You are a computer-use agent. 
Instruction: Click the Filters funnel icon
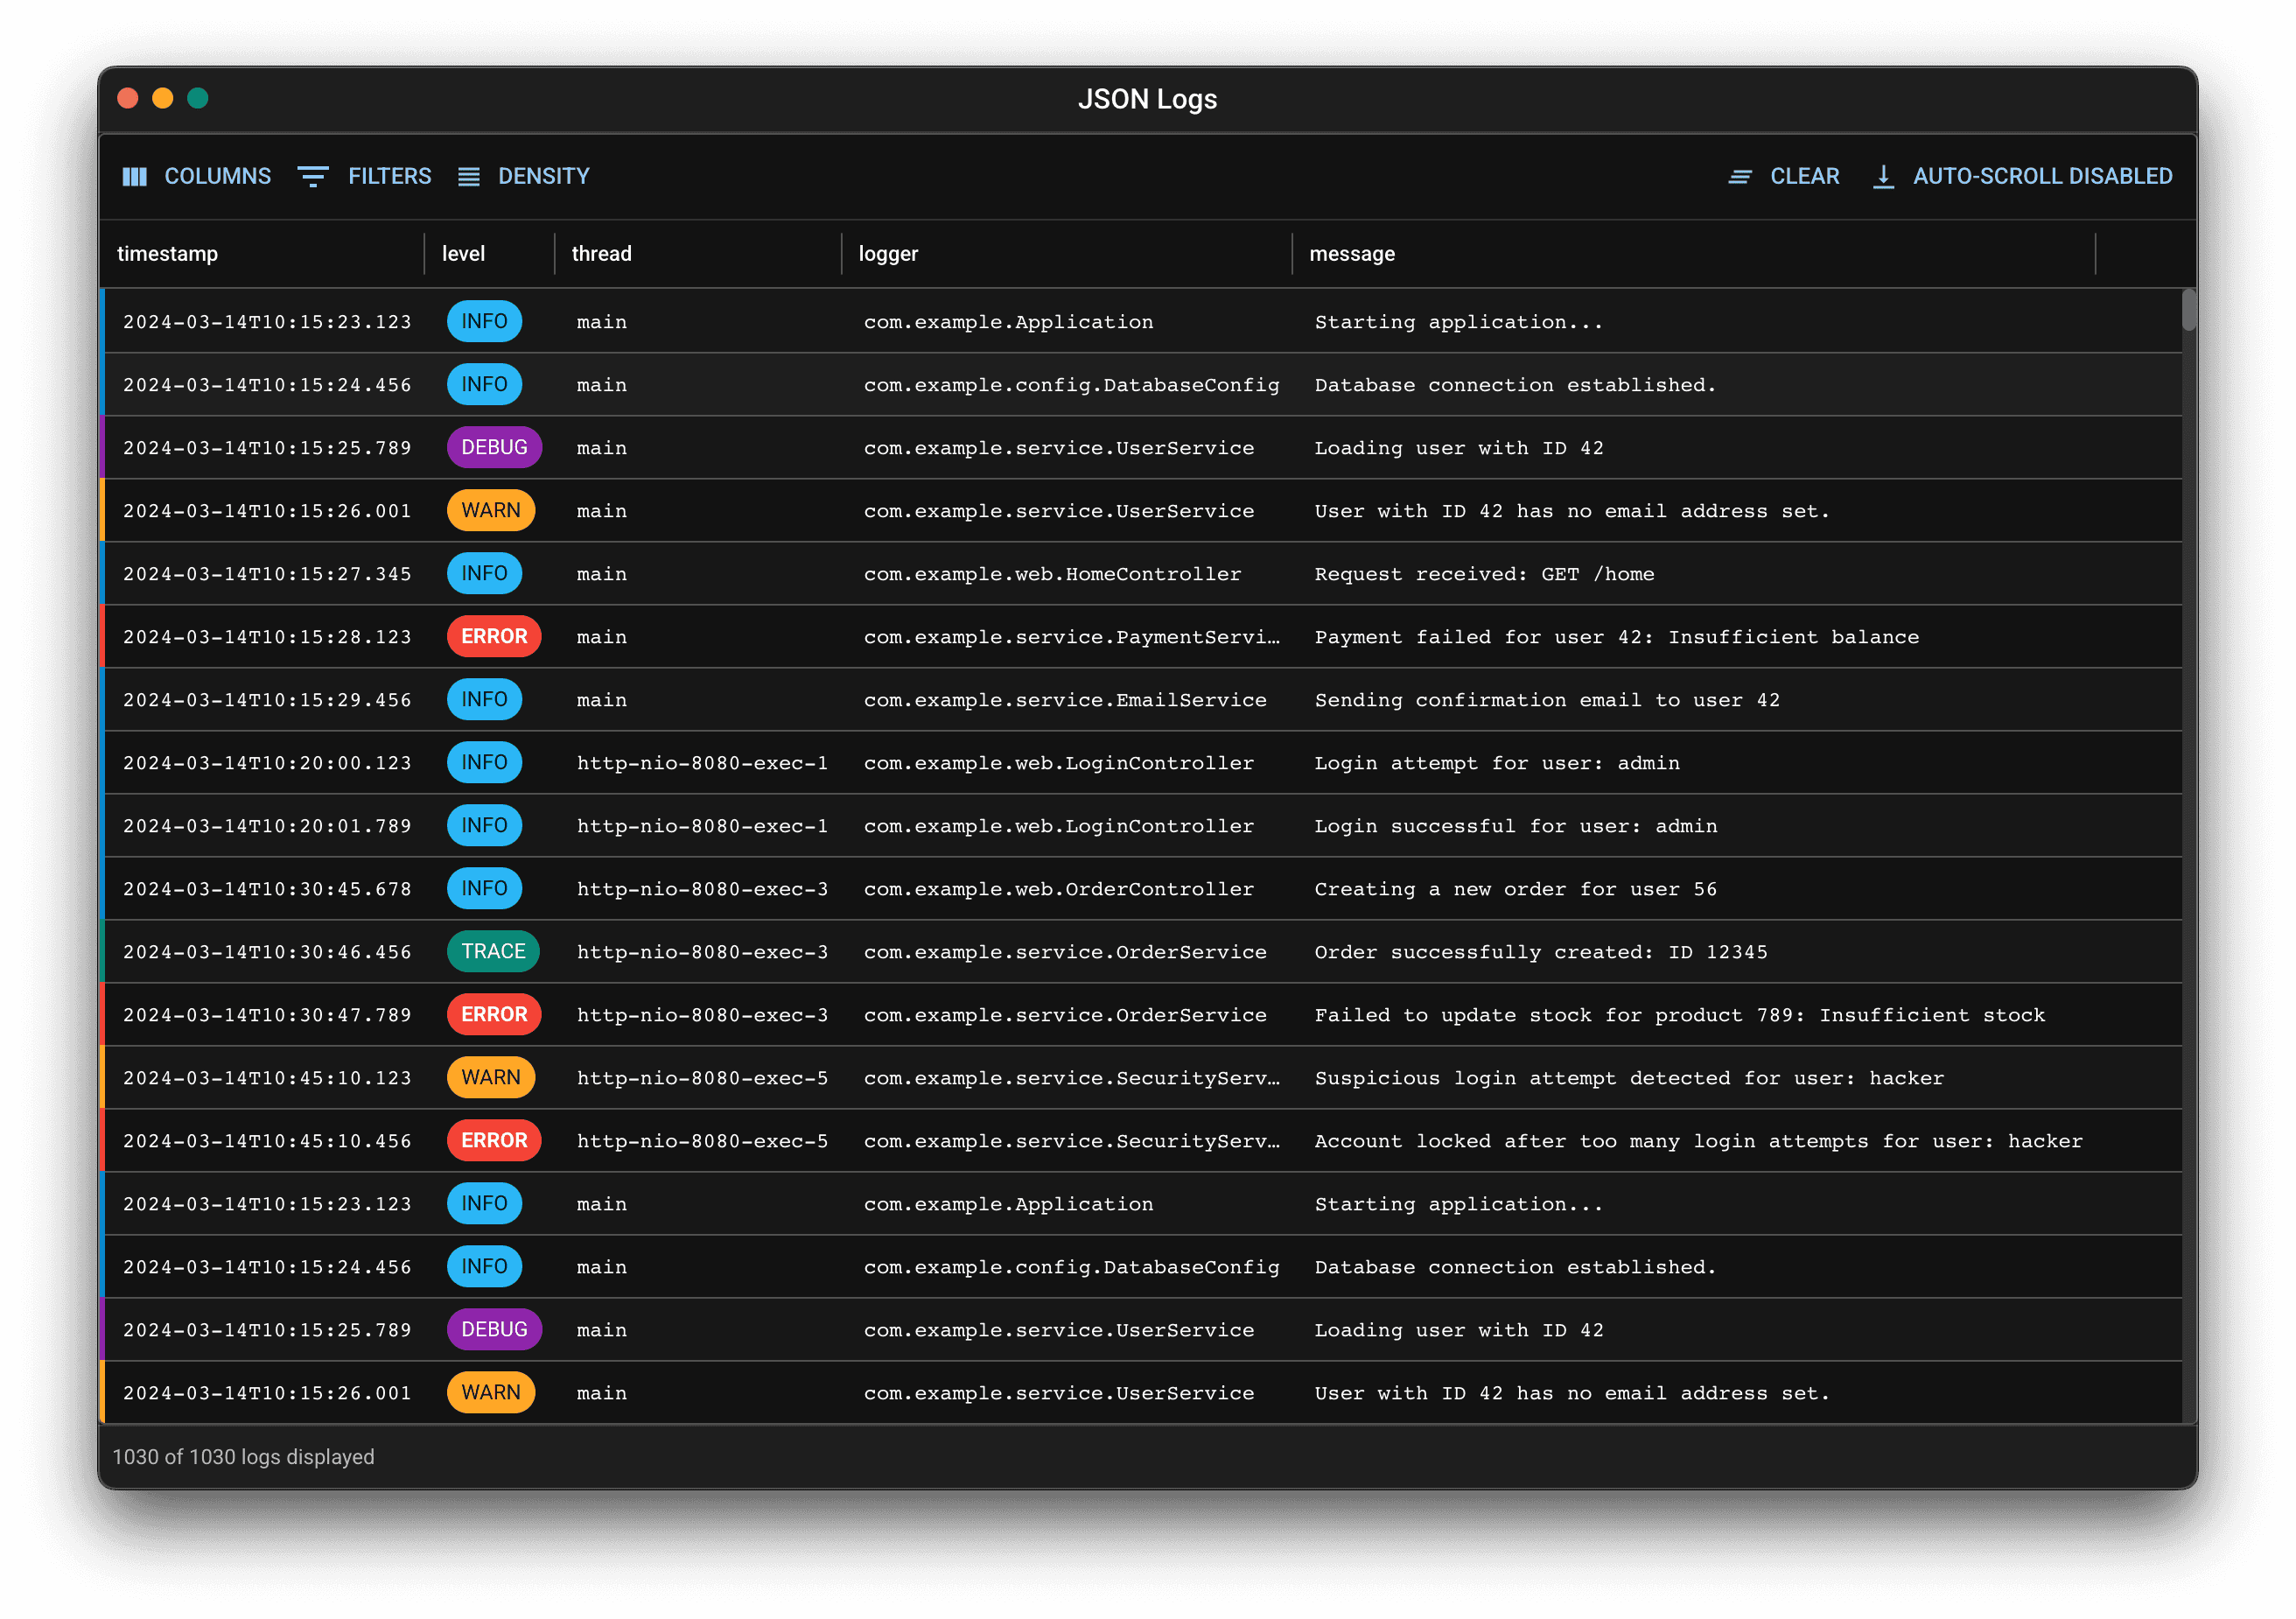tap(313, 176)
